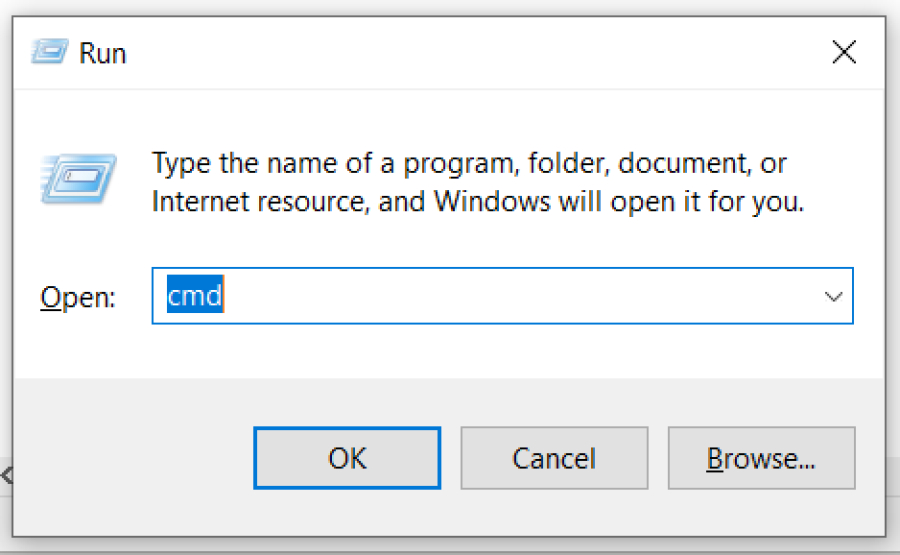Screen dimensions: 900x555
Task: Close the Run dialog with X
Action: point(844,52)
